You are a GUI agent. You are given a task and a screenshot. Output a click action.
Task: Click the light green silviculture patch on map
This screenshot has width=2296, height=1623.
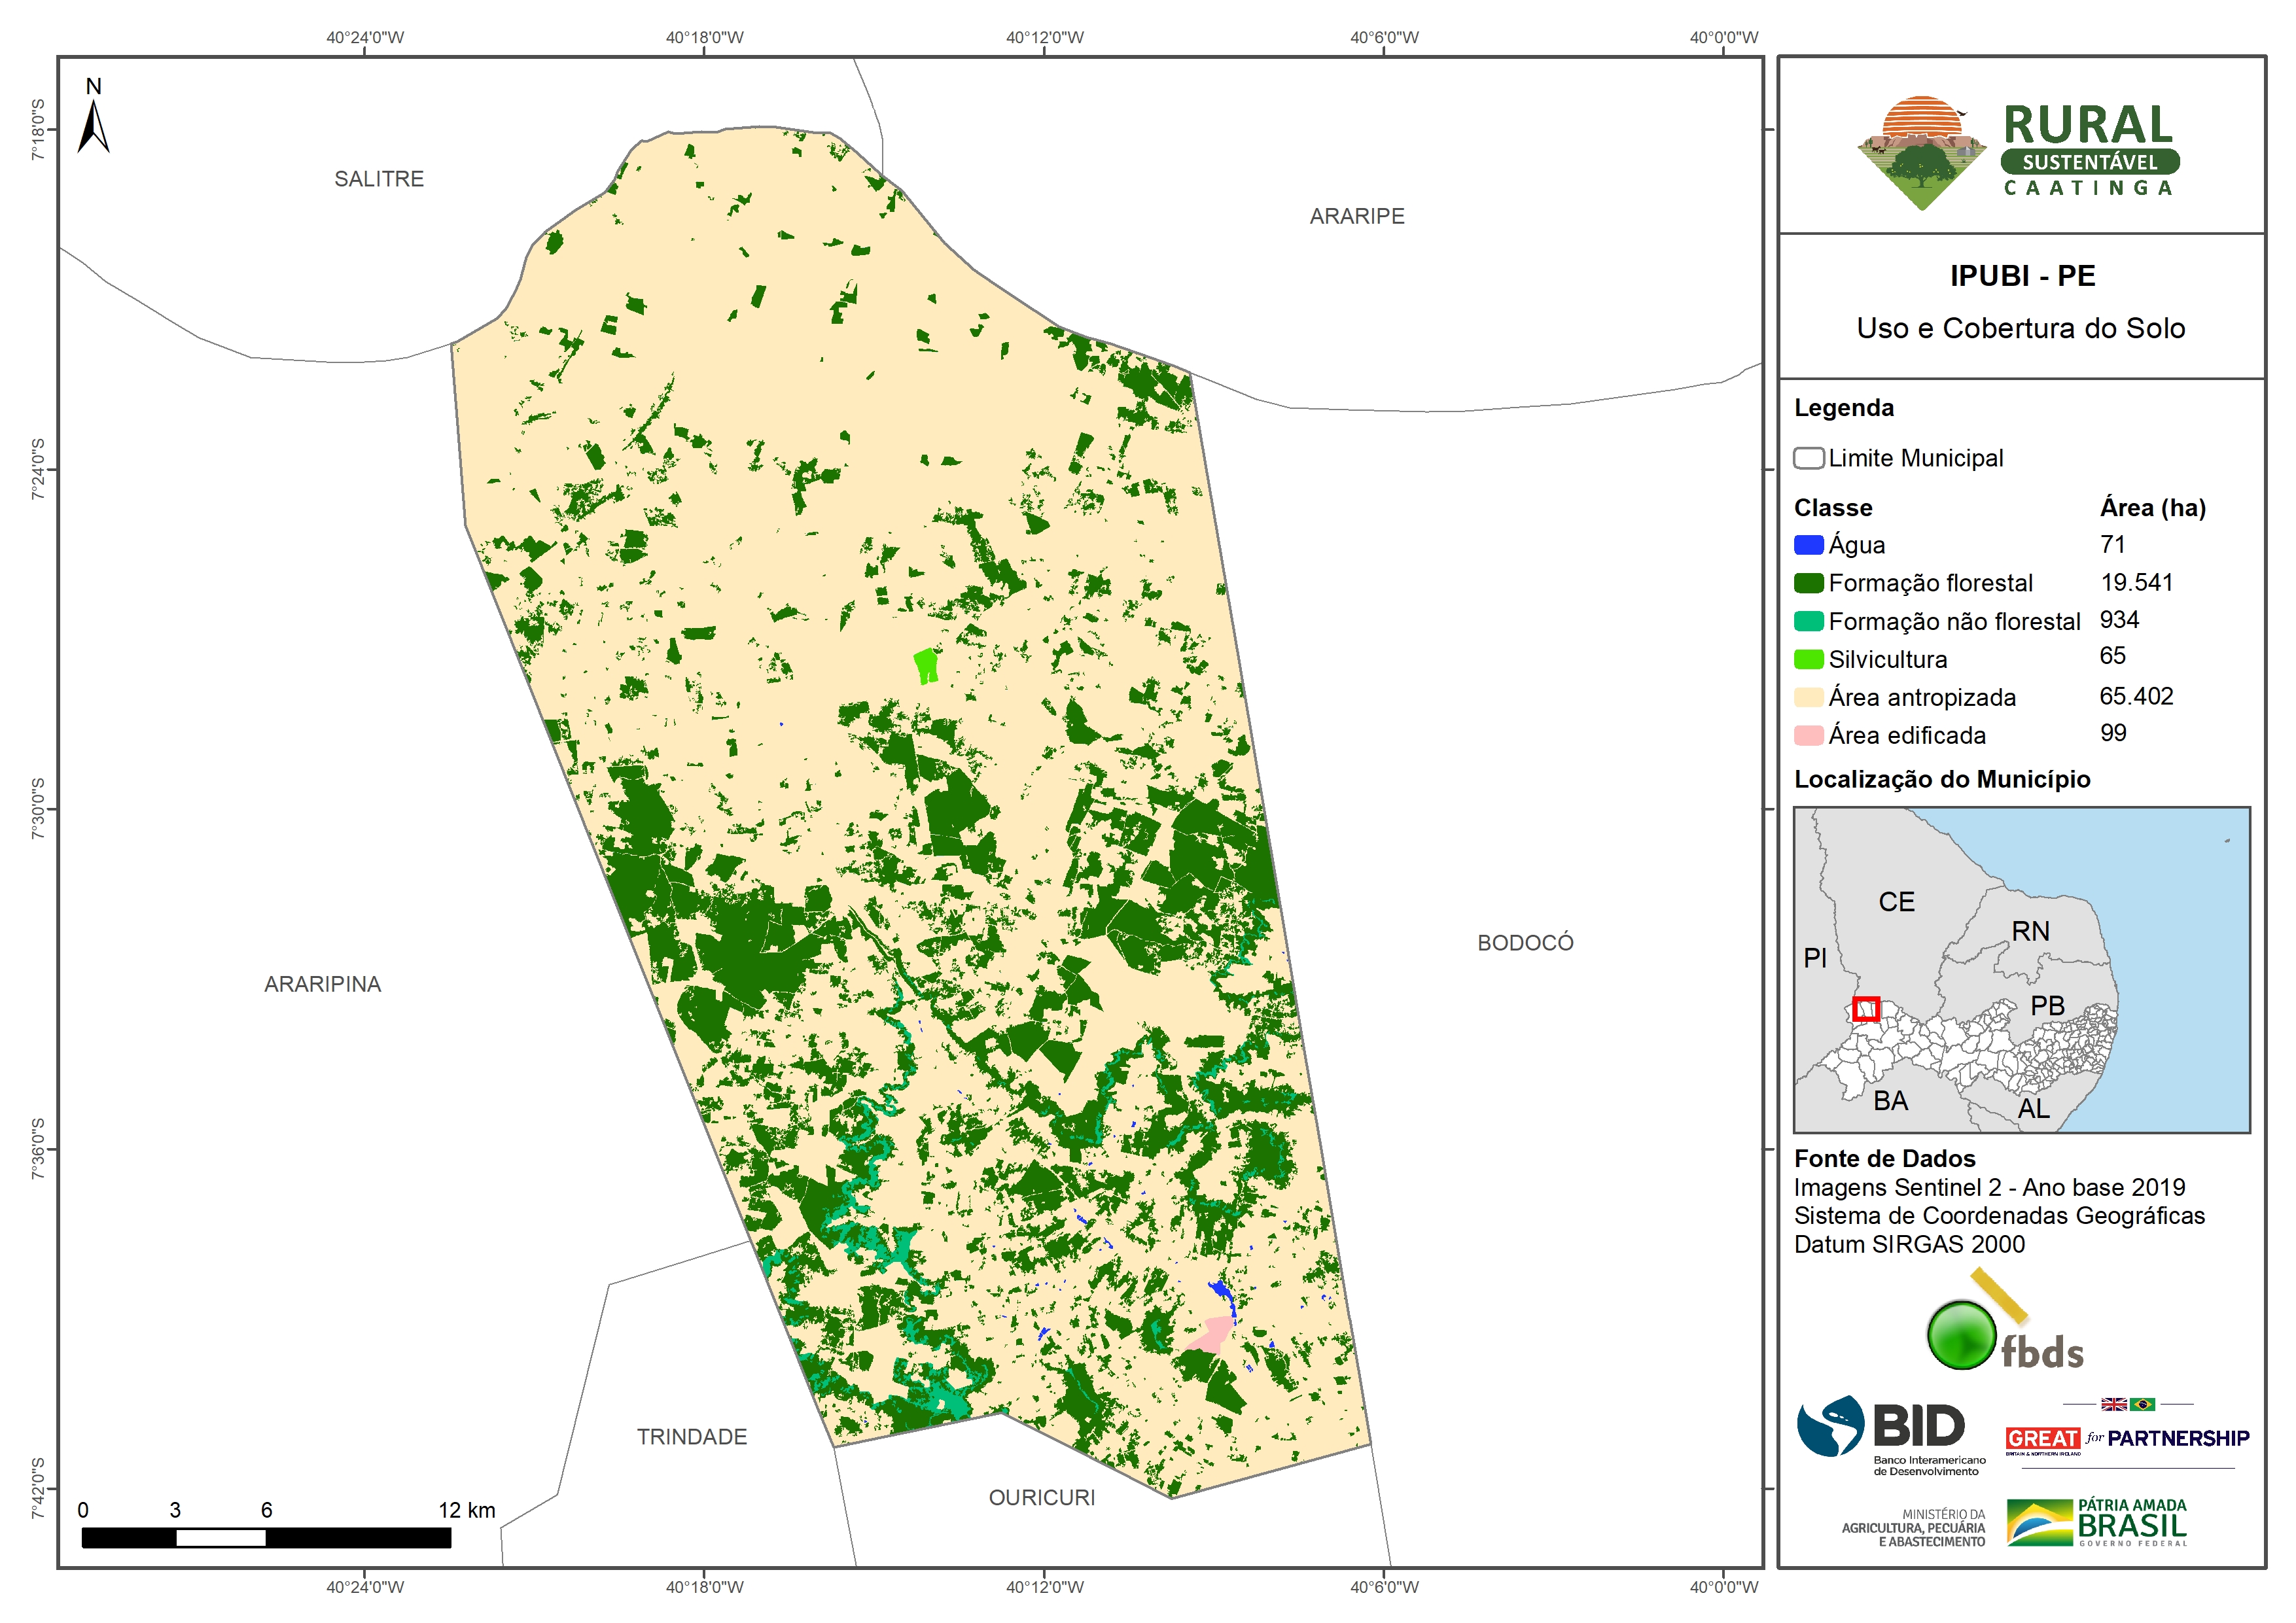(927, 664)
